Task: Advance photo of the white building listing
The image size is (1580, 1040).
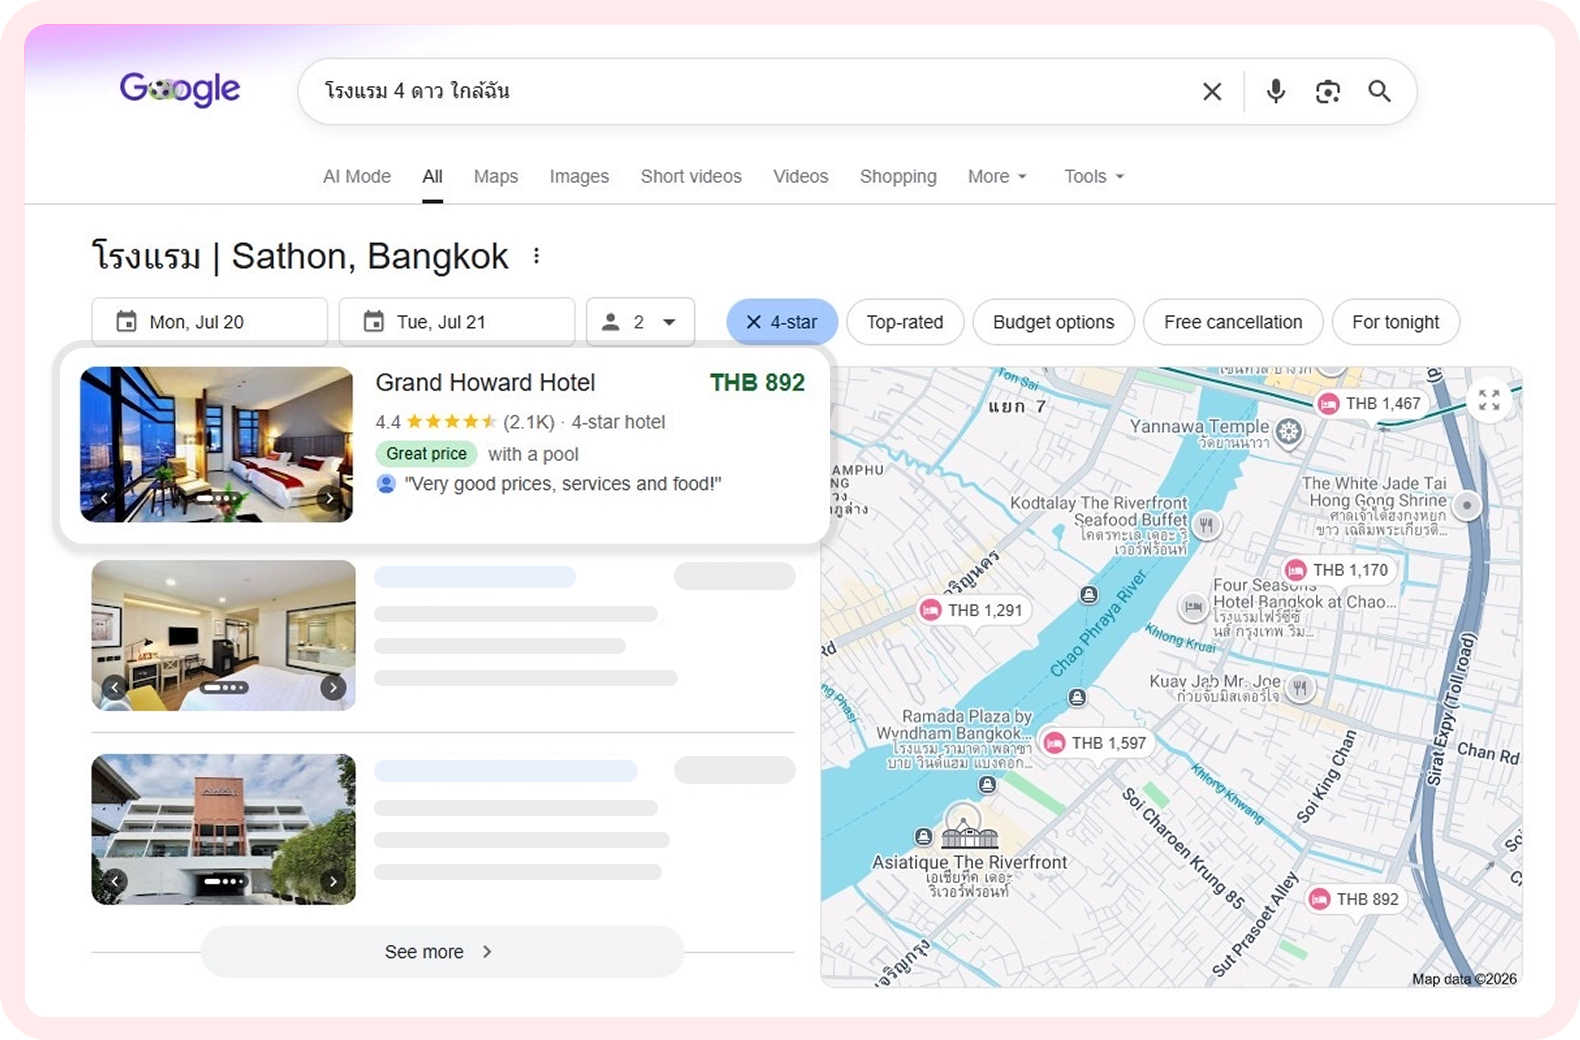Action: (x=333, y=881)
